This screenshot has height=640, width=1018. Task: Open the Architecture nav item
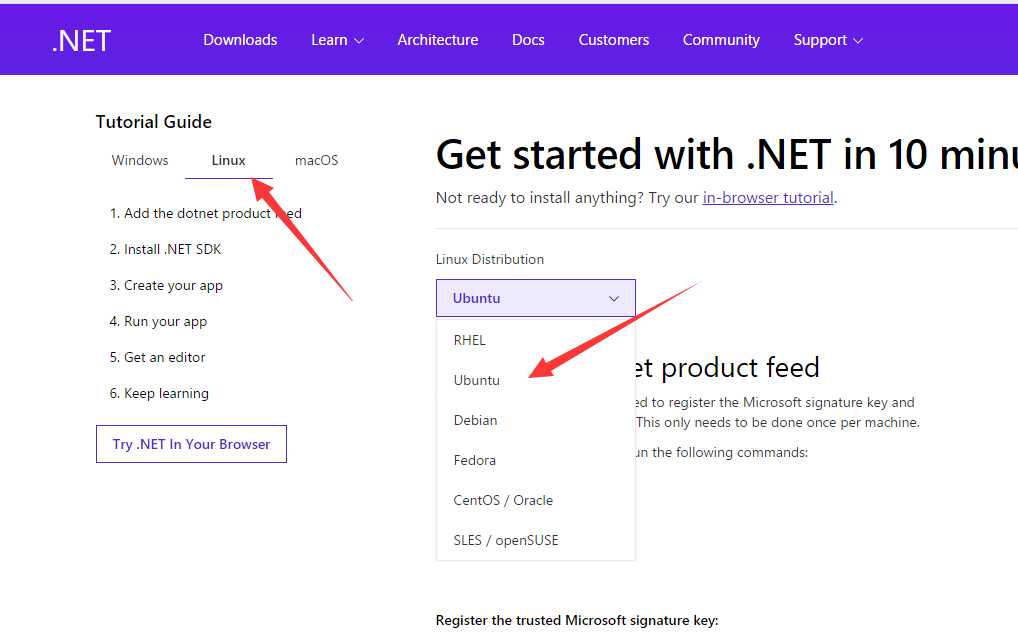click(x=438, y=40)
